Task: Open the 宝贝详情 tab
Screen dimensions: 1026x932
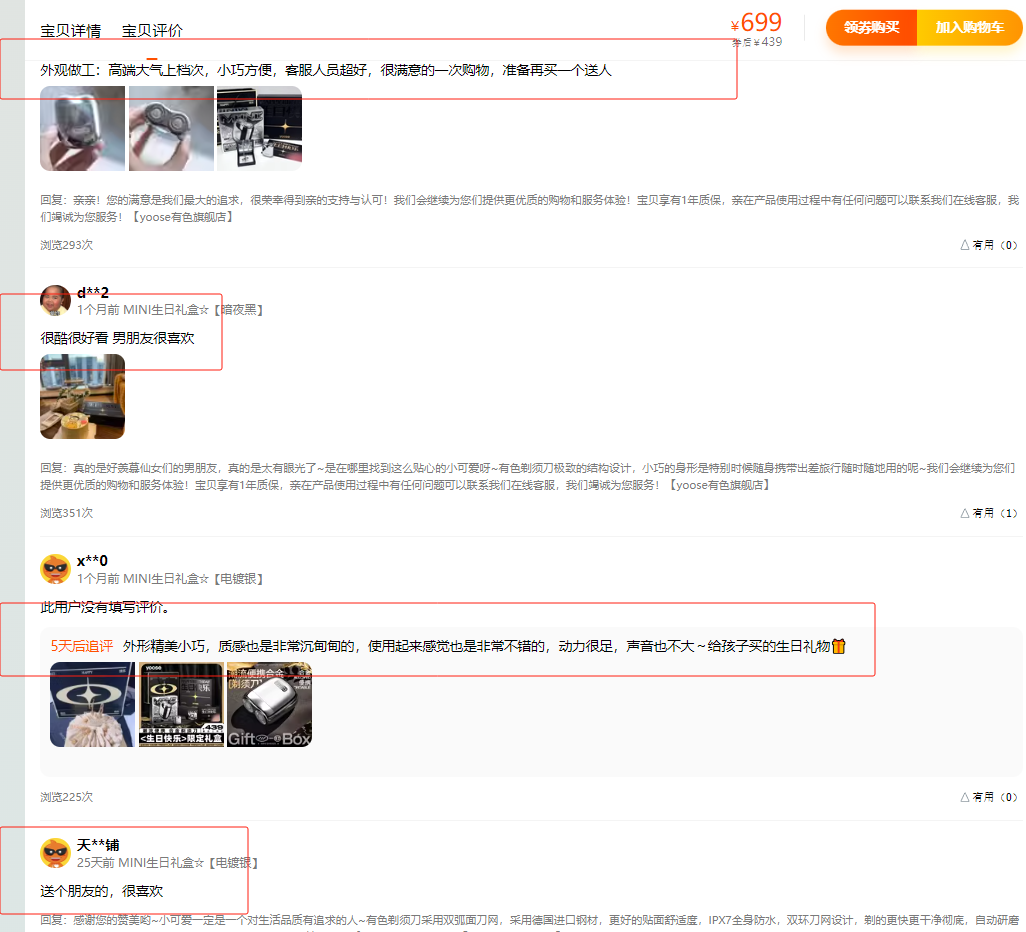Action: tap(71, 31)
